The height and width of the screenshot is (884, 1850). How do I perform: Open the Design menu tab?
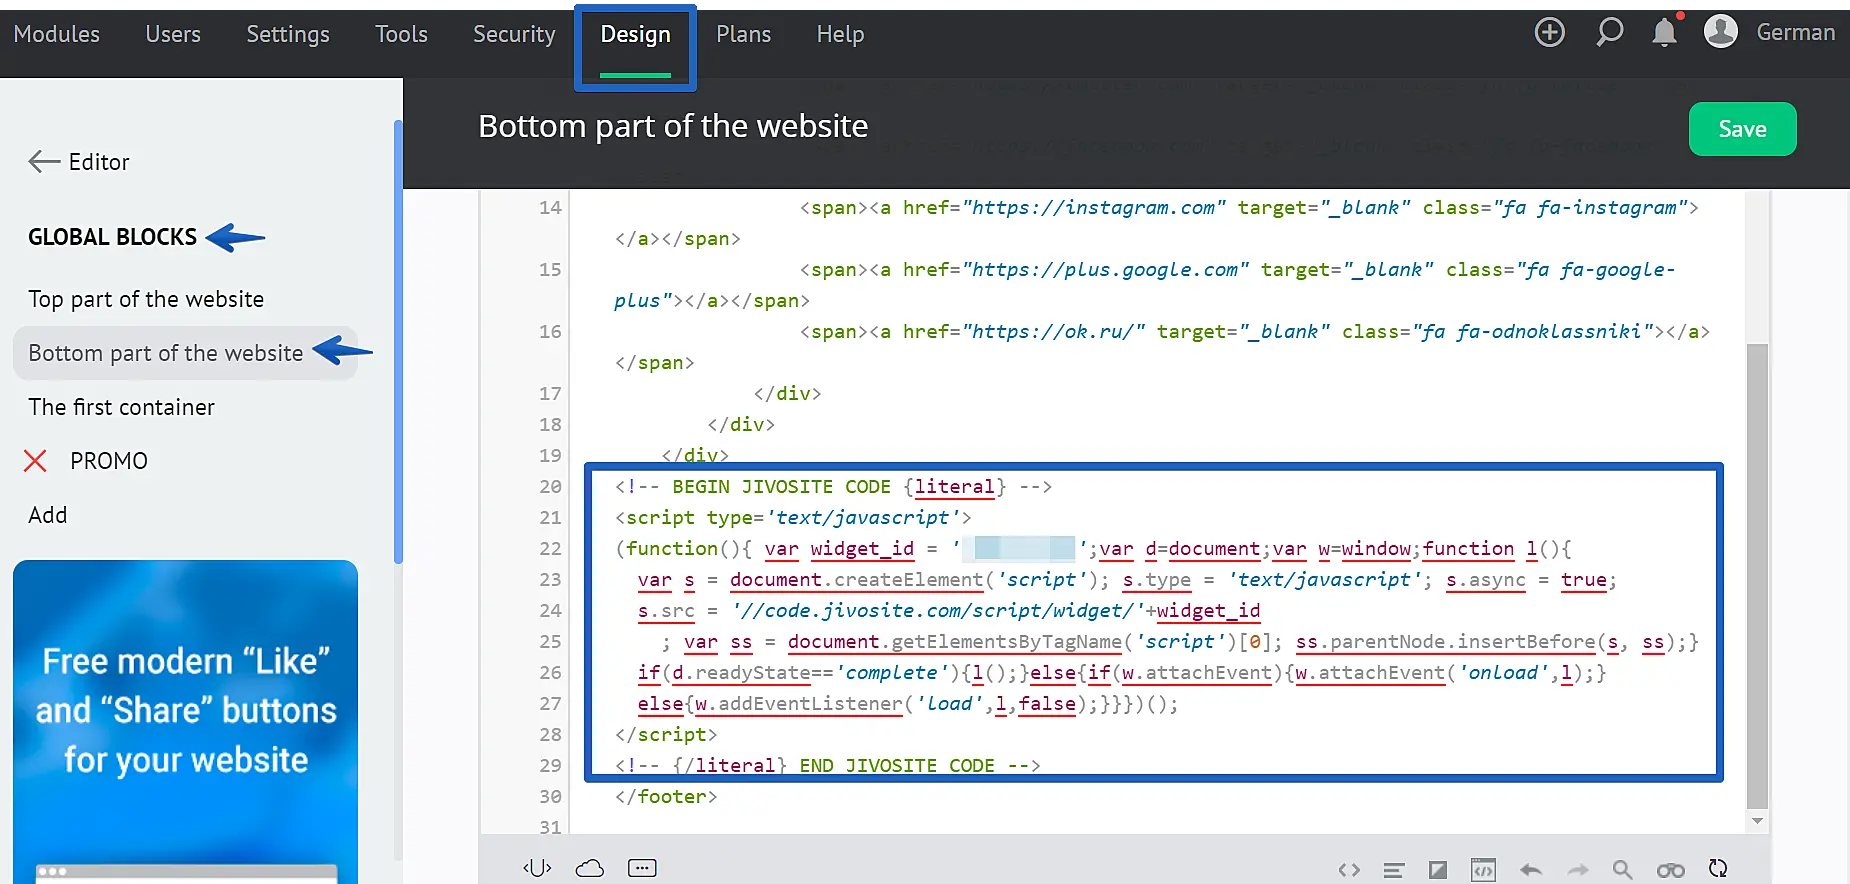tap(635, 35)
